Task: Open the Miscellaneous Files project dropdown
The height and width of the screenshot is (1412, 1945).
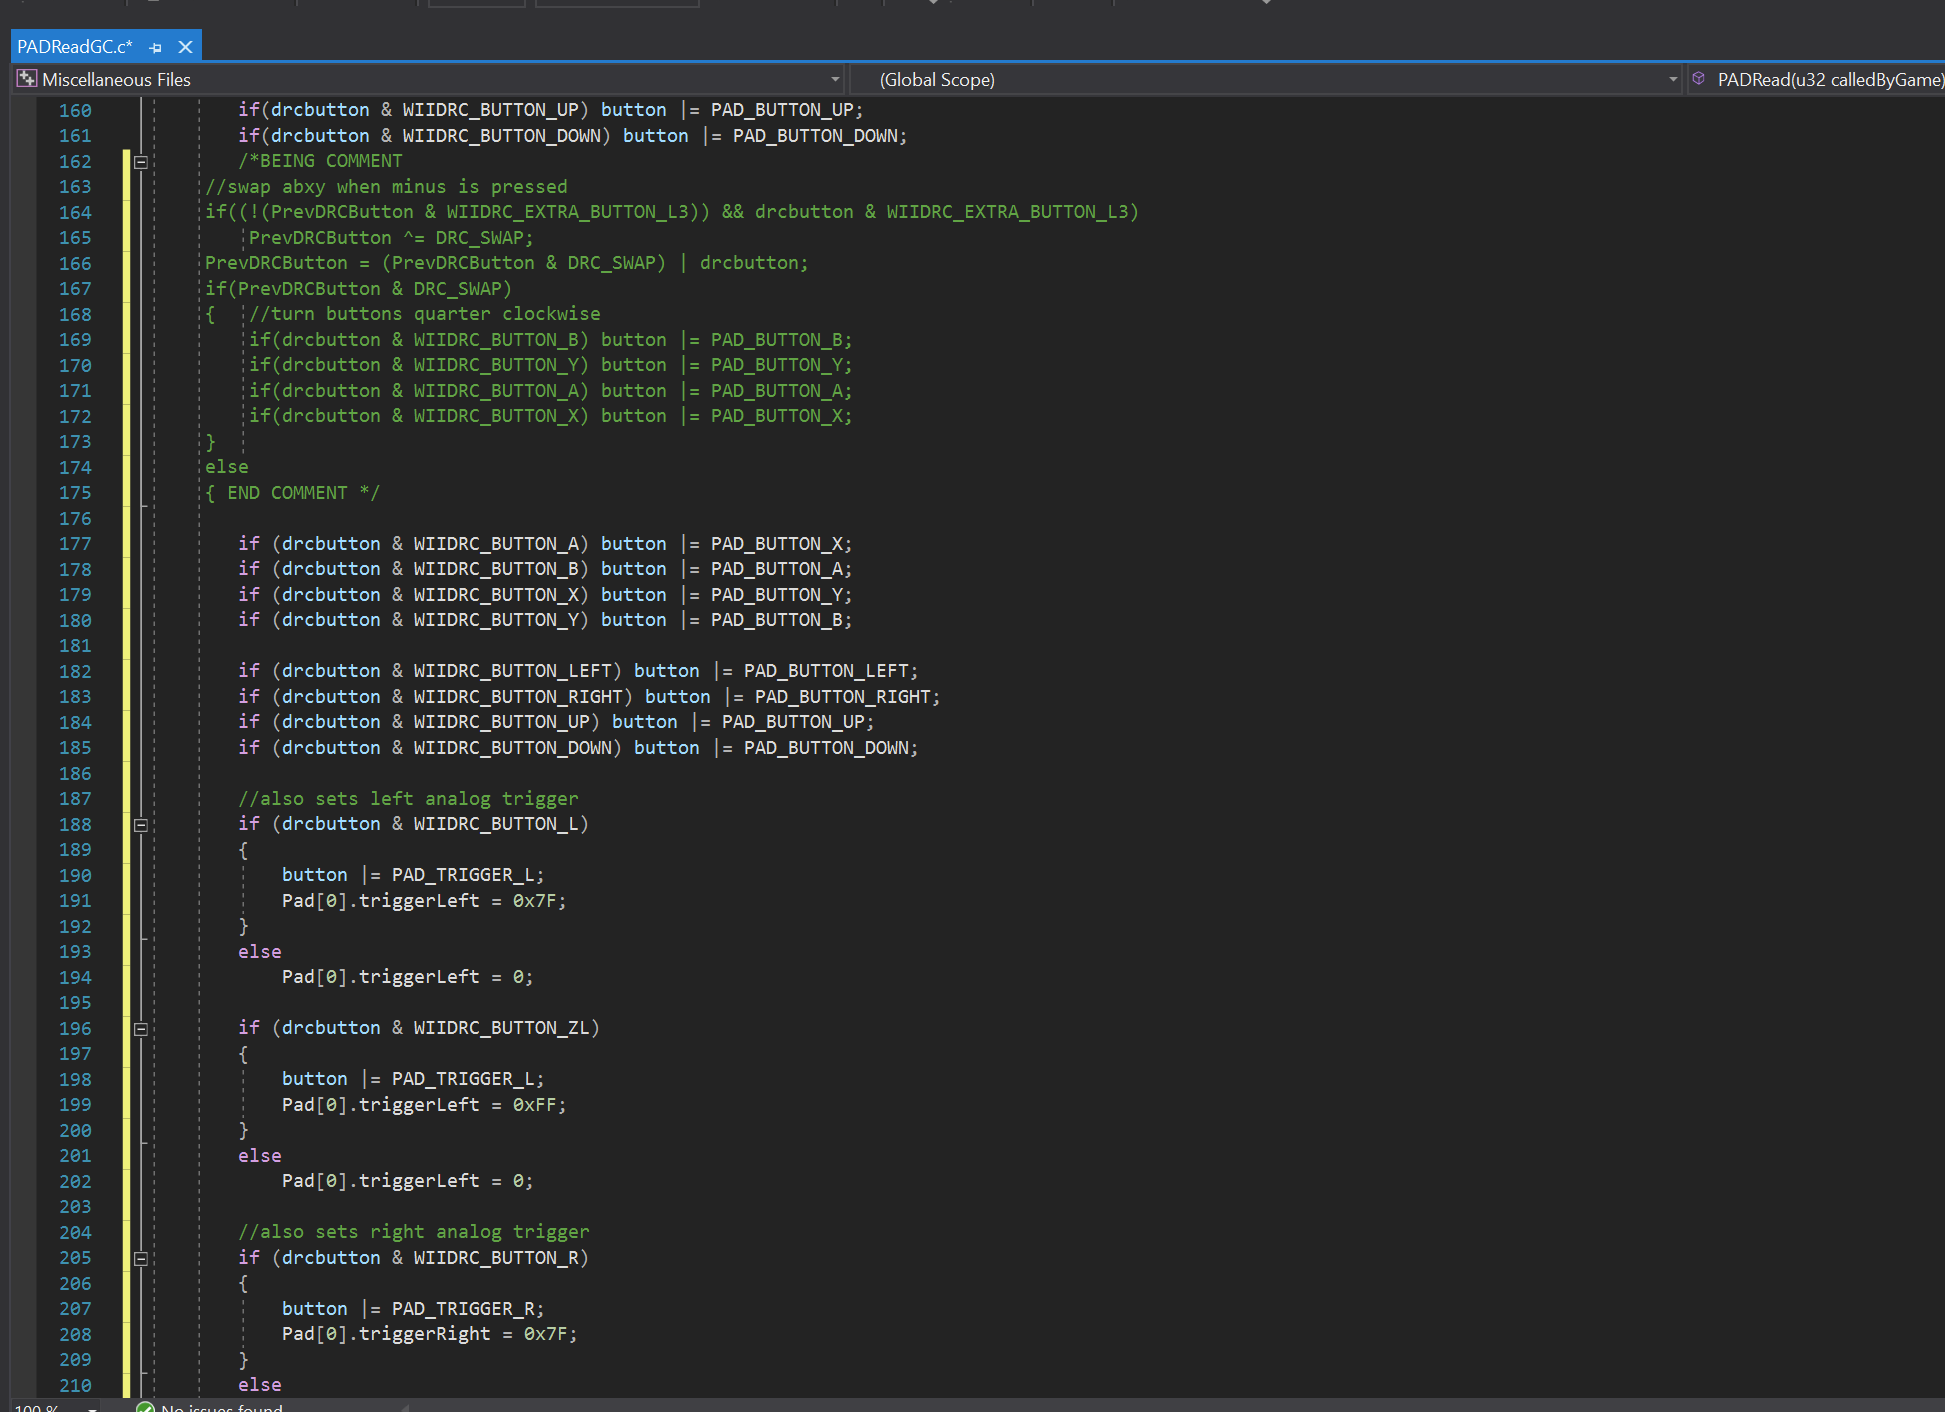Action: point(835,79)
